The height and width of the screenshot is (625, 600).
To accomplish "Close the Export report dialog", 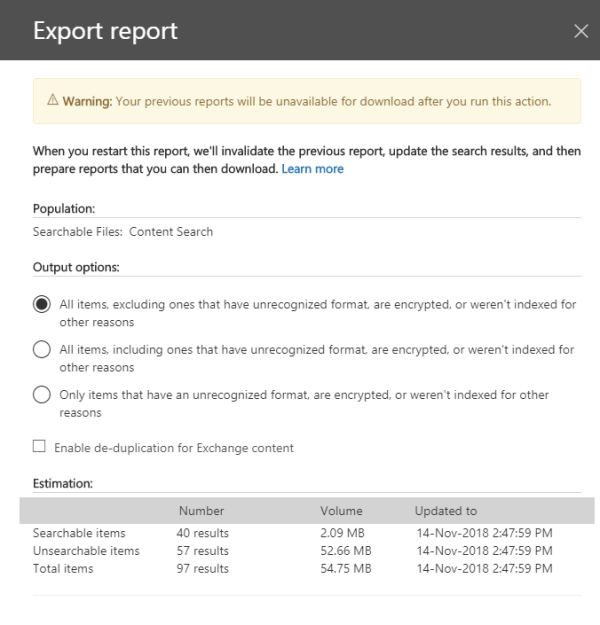I will click(x=581, y=31).
